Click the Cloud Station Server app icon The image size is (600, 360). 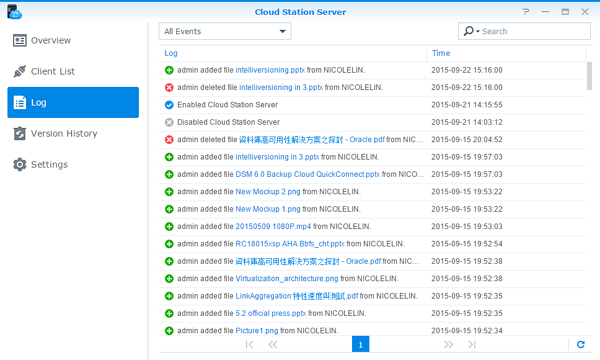[x=14, y=12]
